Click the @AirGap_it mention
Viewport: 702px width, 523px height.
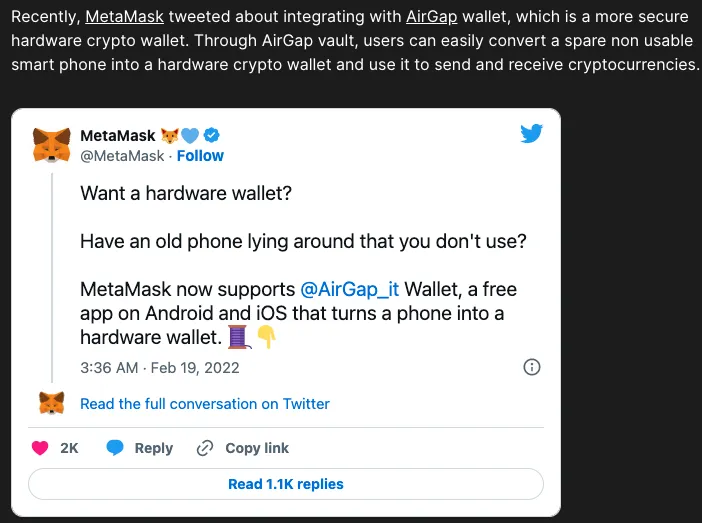point(349,289)
